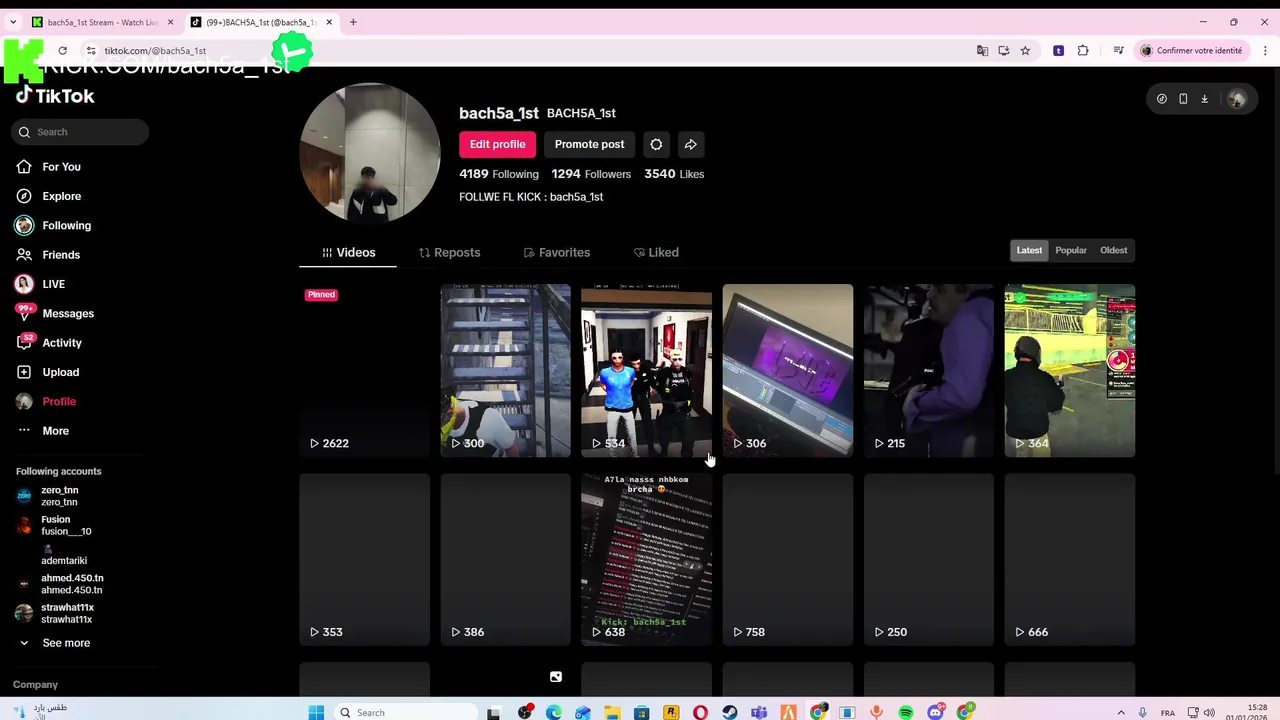The width and height of the screenshot is (1280, 720).
Task: Open the top-right profile avatar menu
Action: [1237, 99]
